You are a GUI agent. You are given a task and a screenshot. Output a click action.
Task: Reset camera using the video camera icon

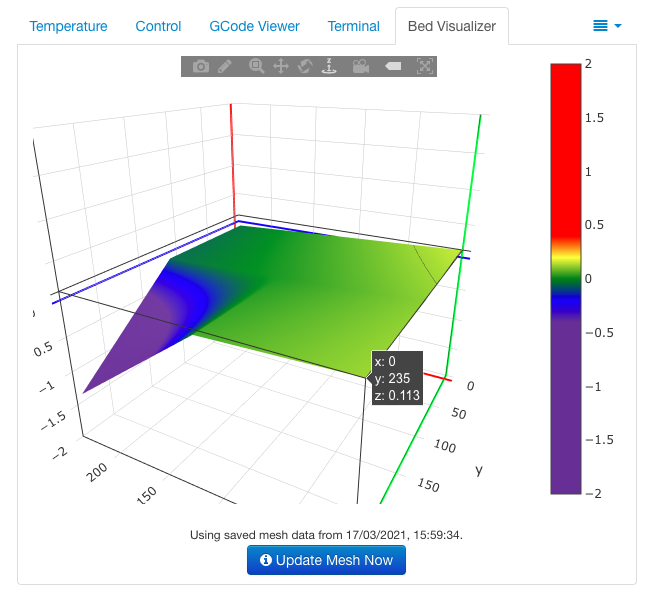[360, 66]
